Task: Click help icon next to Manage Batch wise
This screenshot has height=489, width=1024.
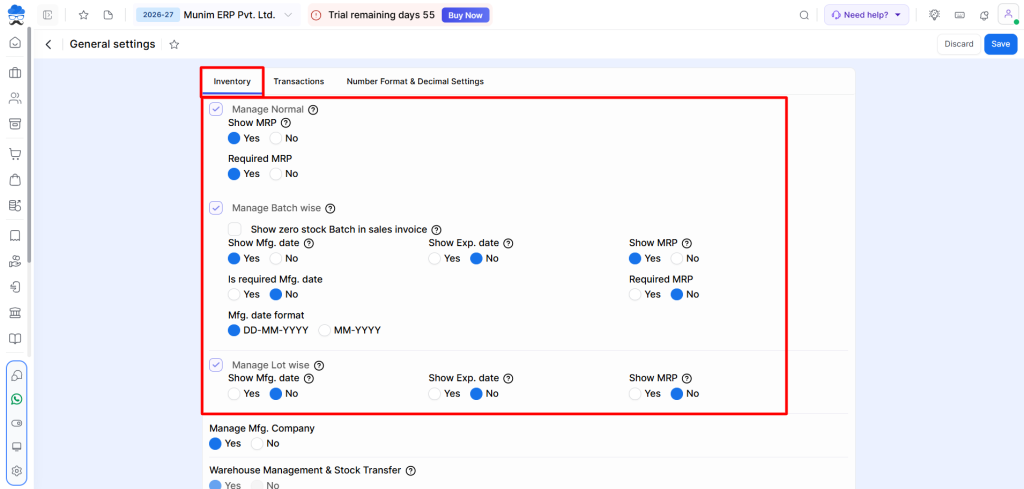Action: 330,208
